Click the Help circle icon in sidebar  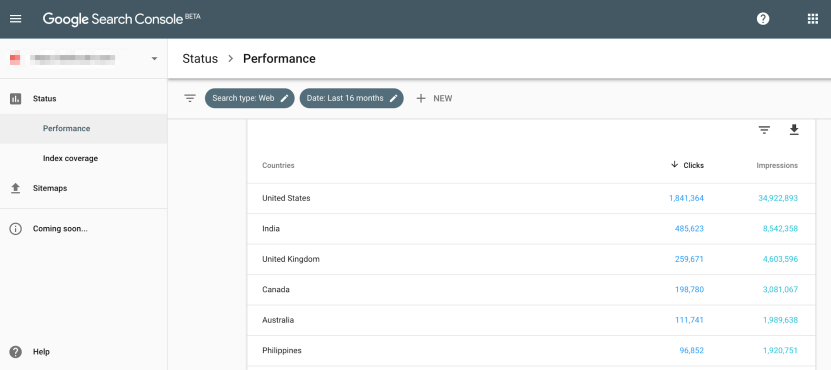tap(15, 351)
